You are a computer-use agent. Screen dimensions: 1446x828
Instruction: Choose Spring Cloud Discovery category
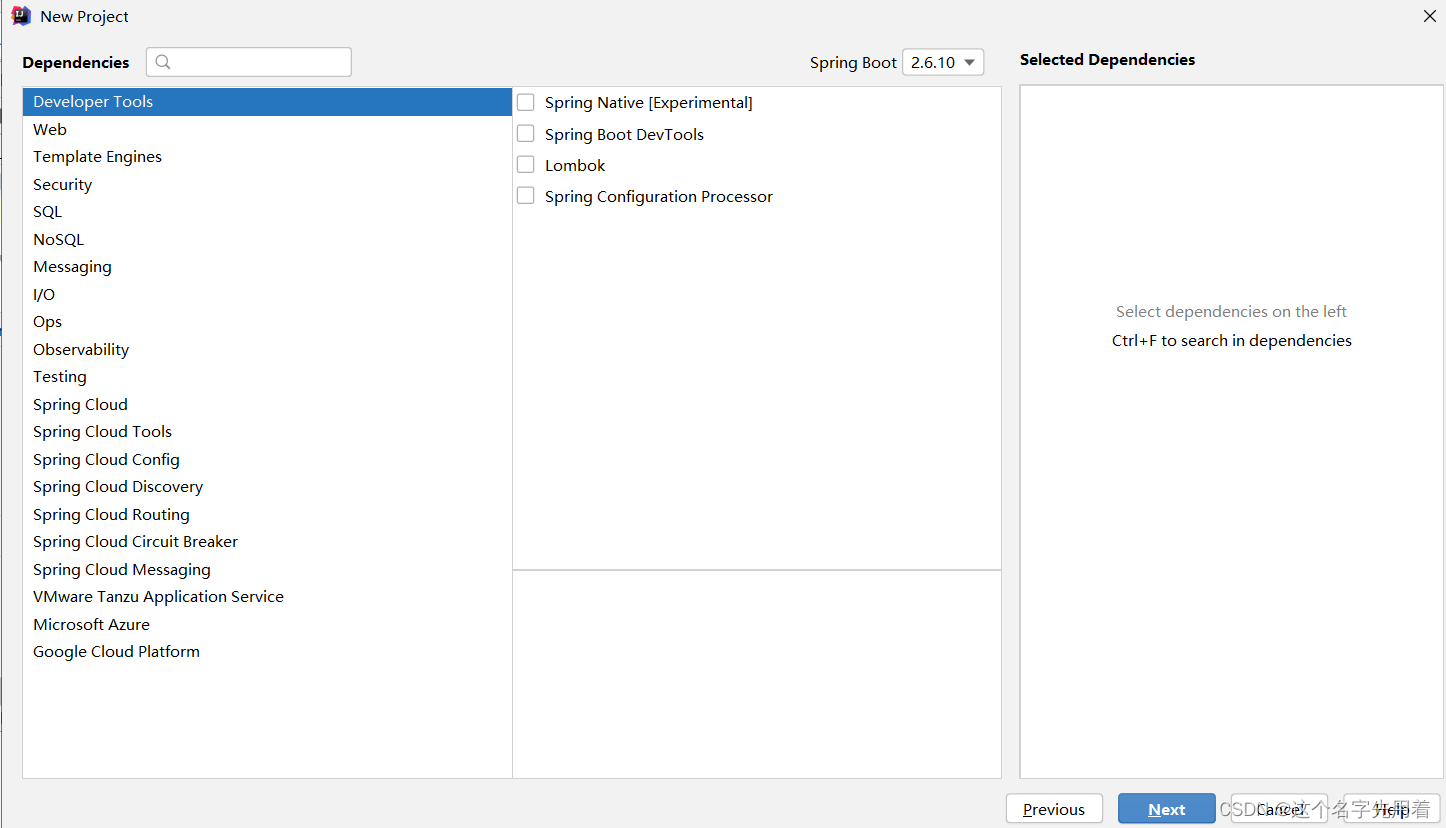tap(267, 487)
